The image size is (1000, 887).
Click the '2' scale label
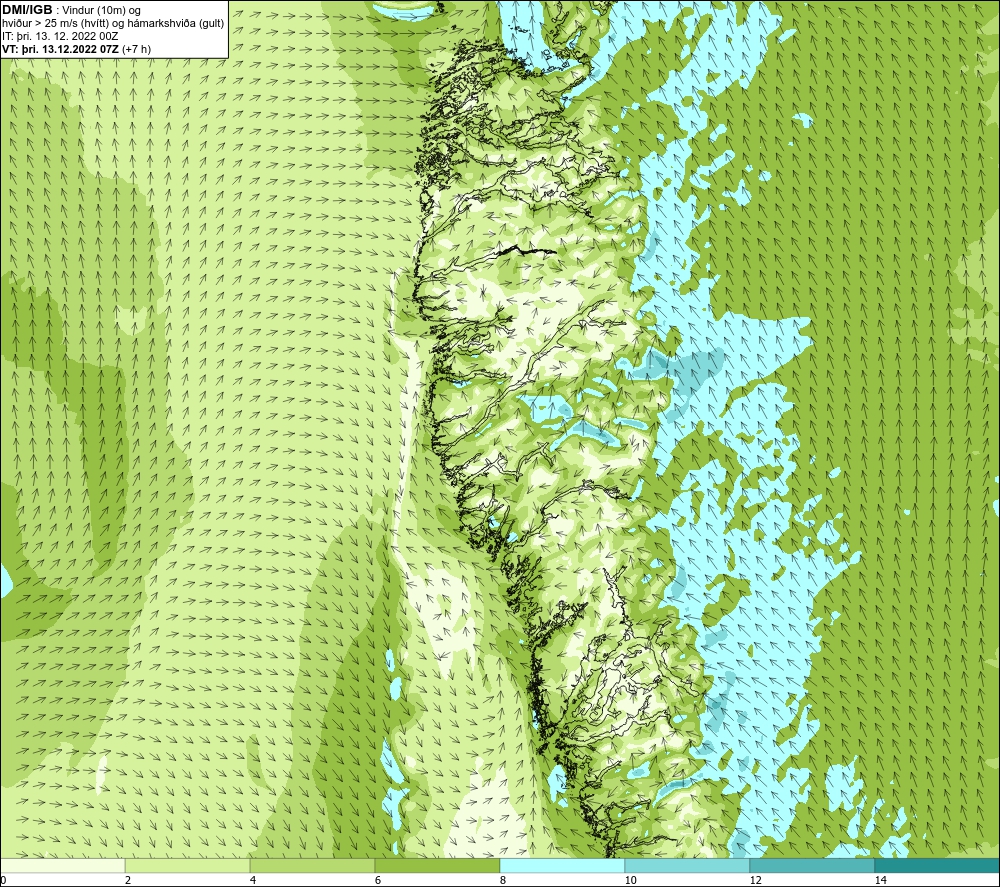pos(128,880)
